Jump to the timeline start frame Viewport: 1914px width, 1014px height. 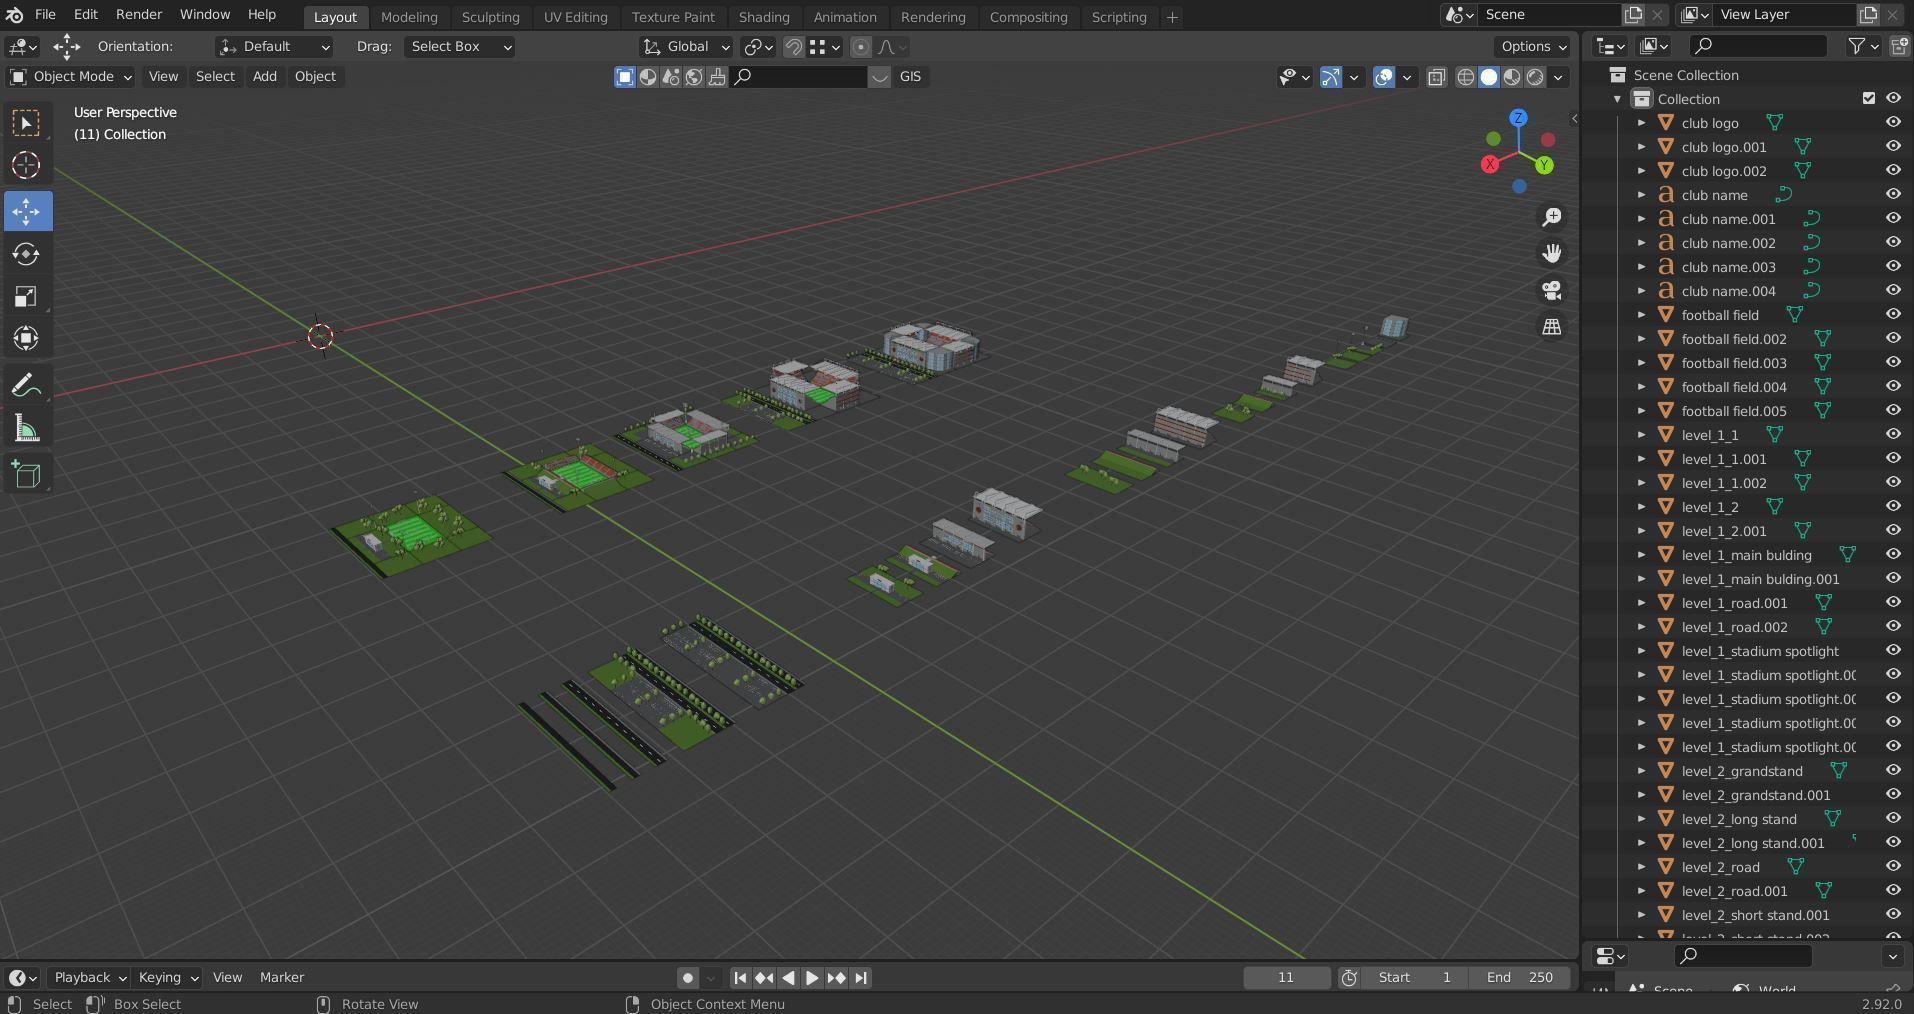(x=740, y=978)
